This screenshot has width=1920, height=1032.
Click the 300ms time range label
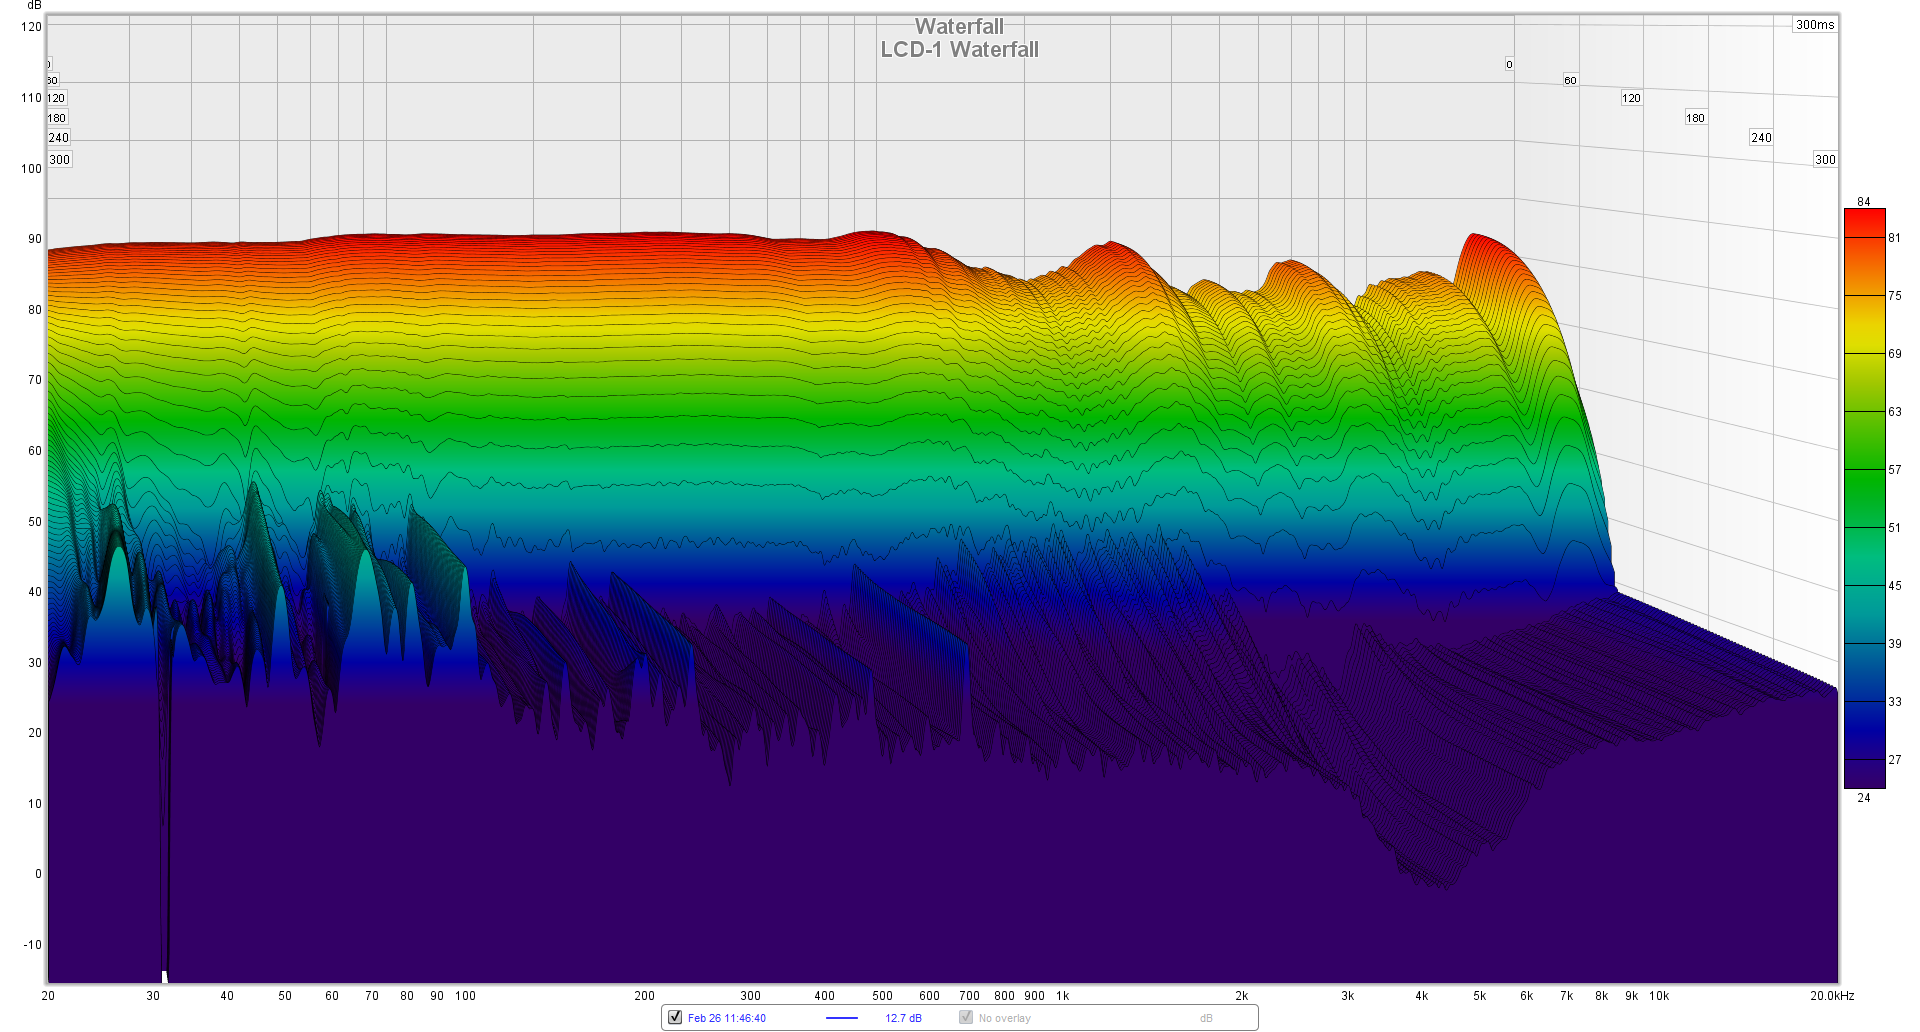click(1815, 25)
